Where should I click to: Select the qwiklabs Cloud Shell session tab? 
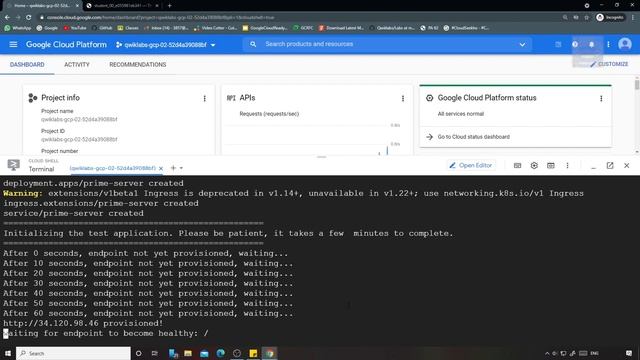click(112, 168)
